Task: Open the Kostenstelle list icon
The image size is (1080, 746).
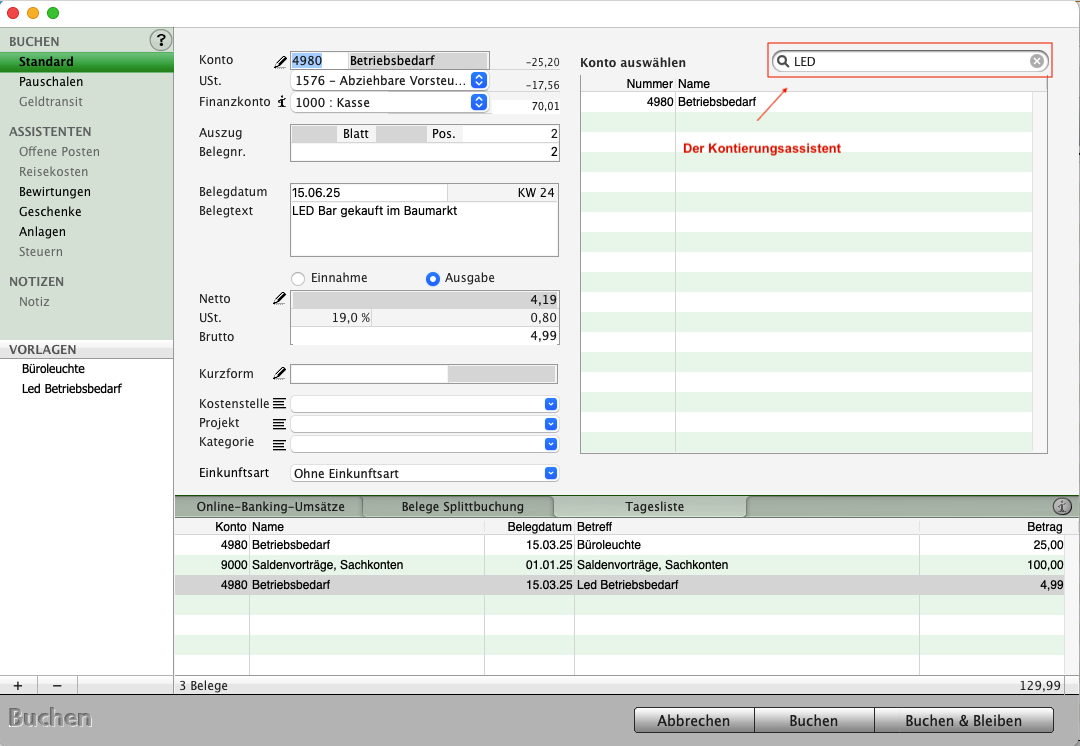Action: tap(279, 404)
